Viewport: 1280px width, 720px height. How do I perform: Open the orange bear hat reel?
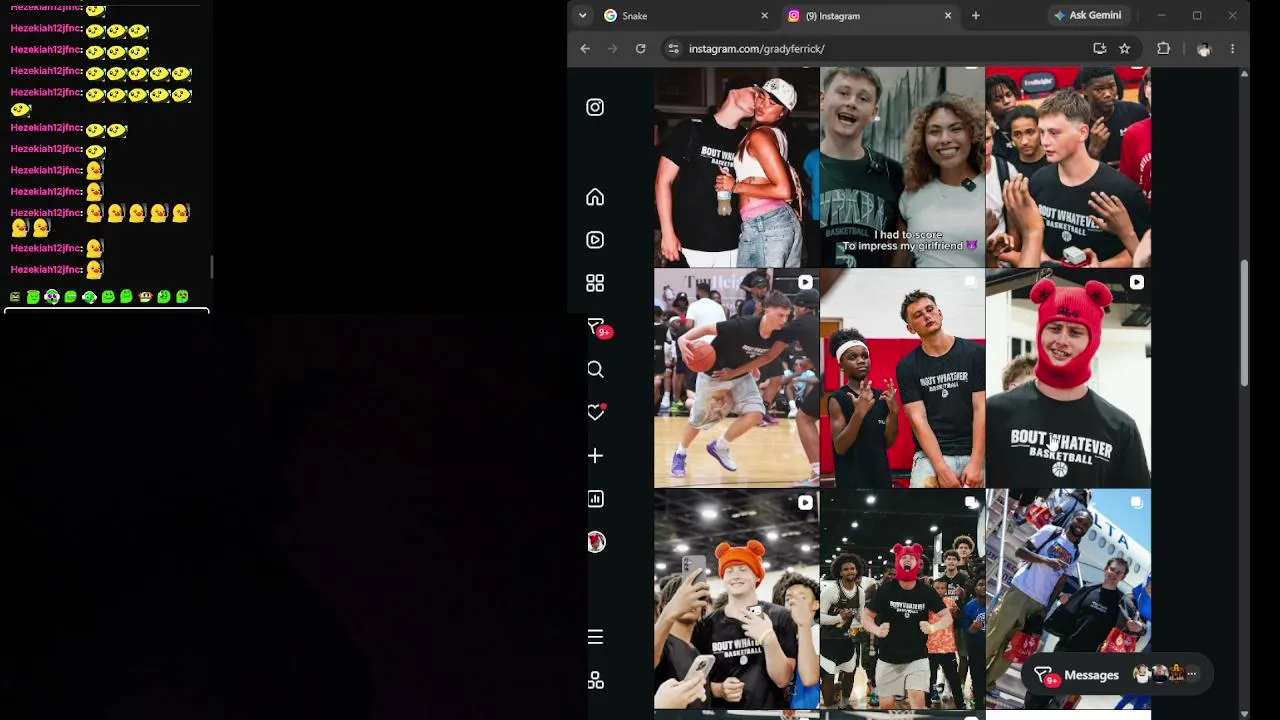pos(736,599)
